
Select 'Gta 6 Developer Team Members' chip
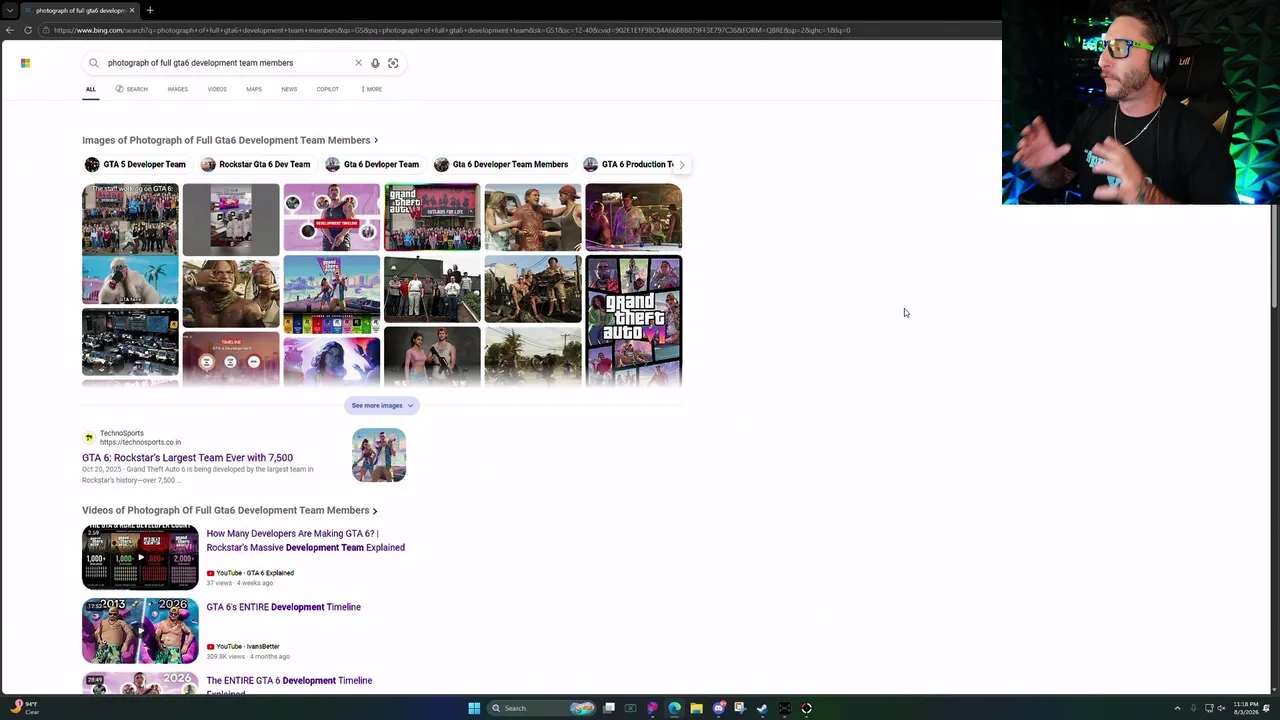coord(501,164)
